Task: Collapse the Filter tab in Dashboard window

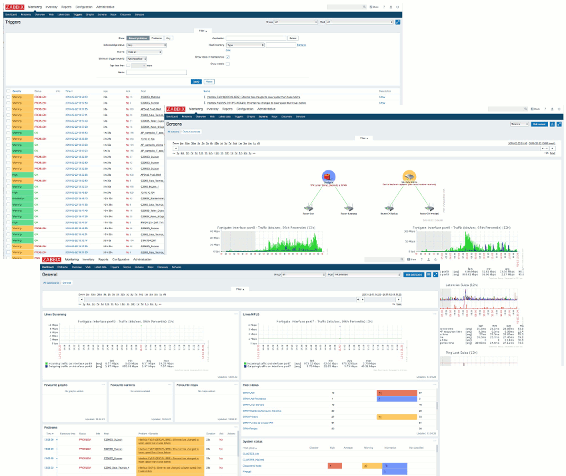Action: coord(240,289)
